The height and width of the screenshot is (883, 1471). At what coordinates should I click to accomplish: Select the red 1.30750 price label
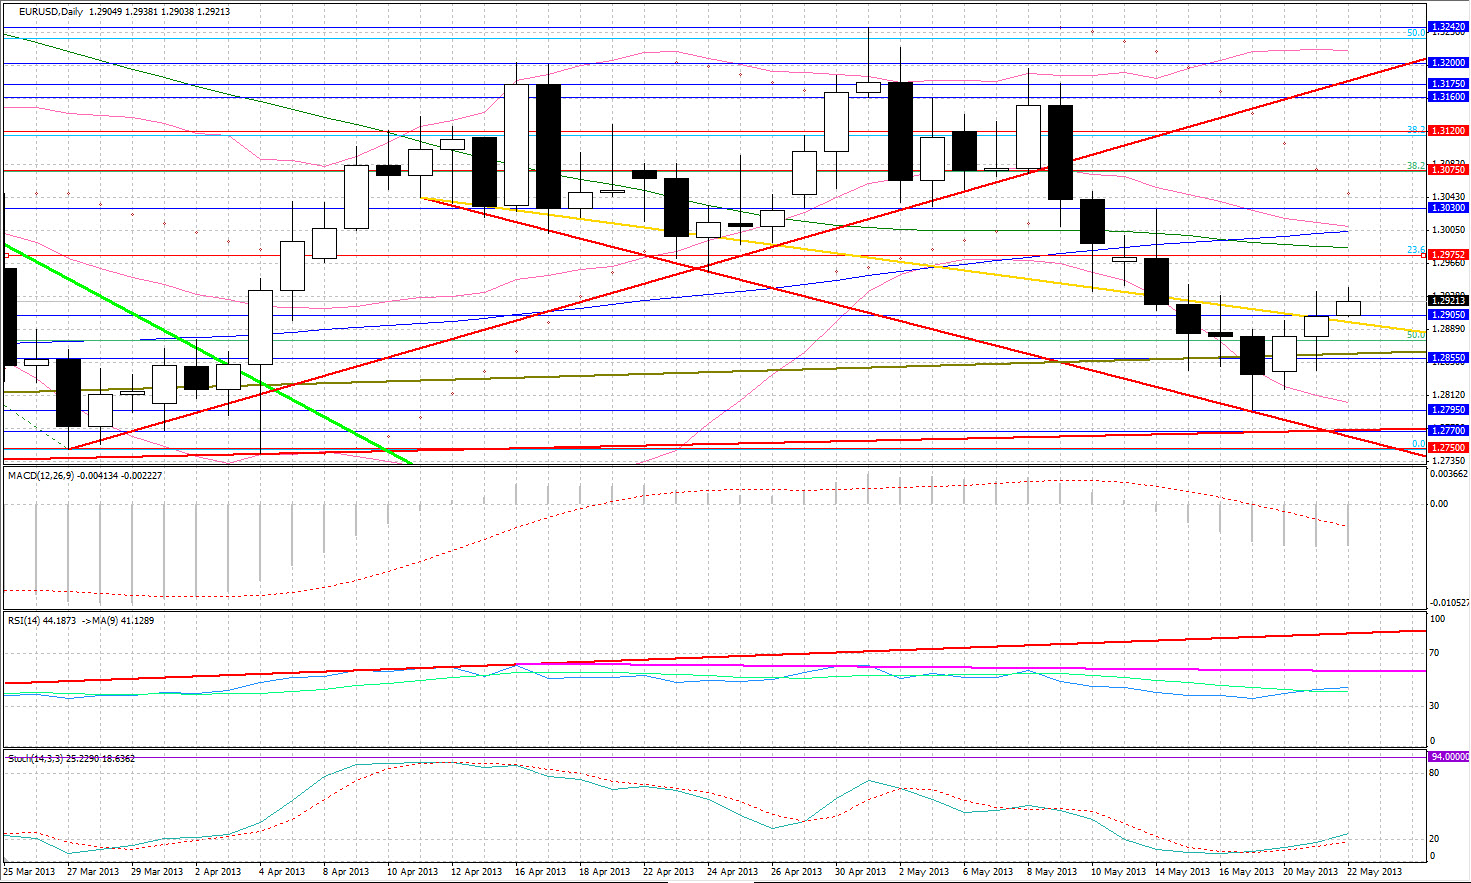pyautogui.click(x=1447, y=170)
